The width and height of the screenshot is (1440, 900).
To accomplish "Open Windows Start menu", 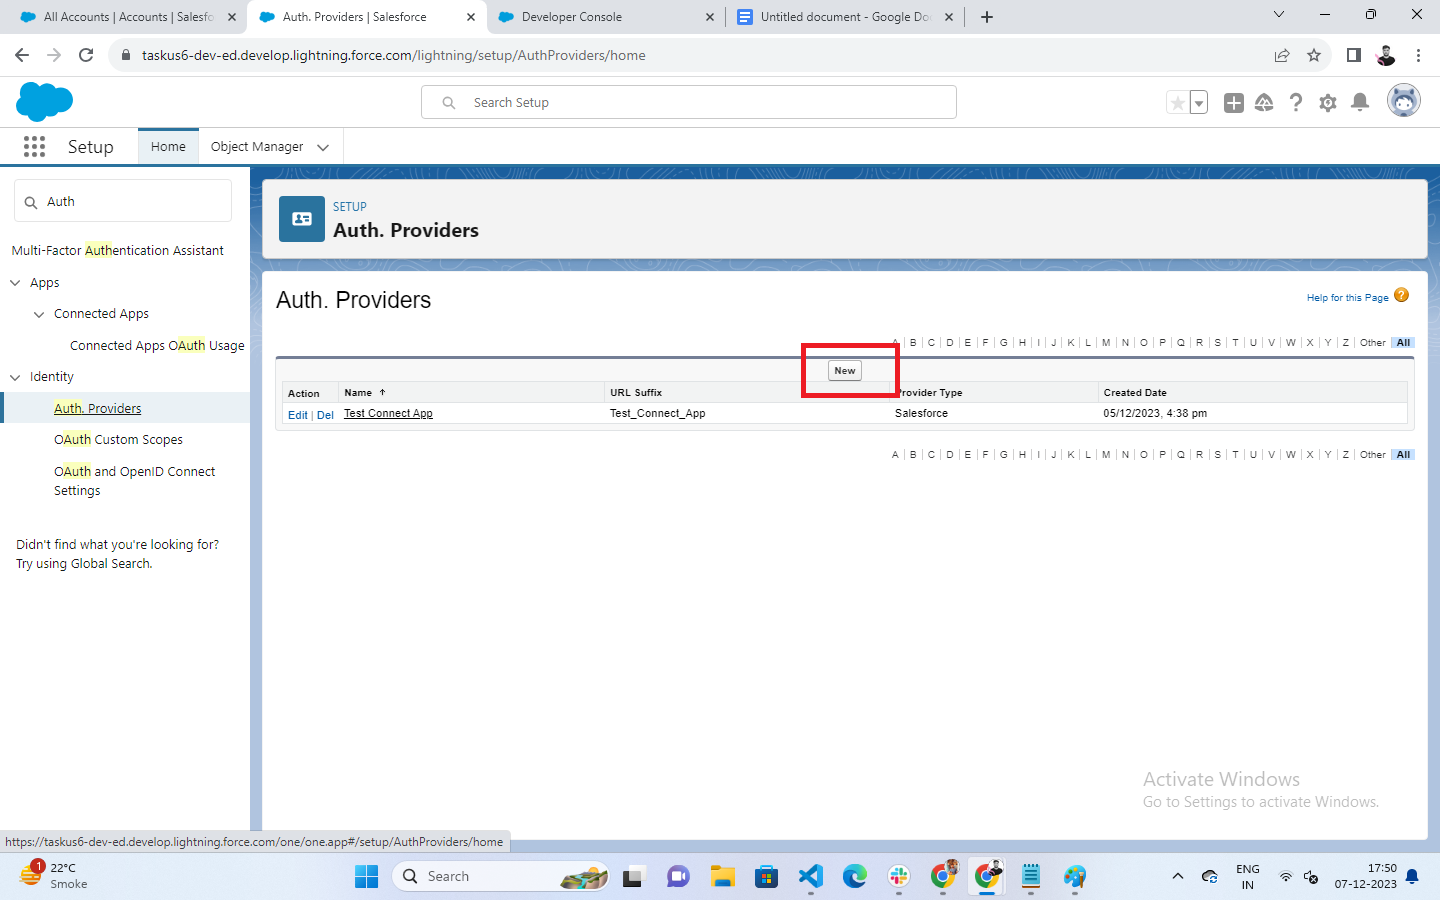I will coord(367,877).
